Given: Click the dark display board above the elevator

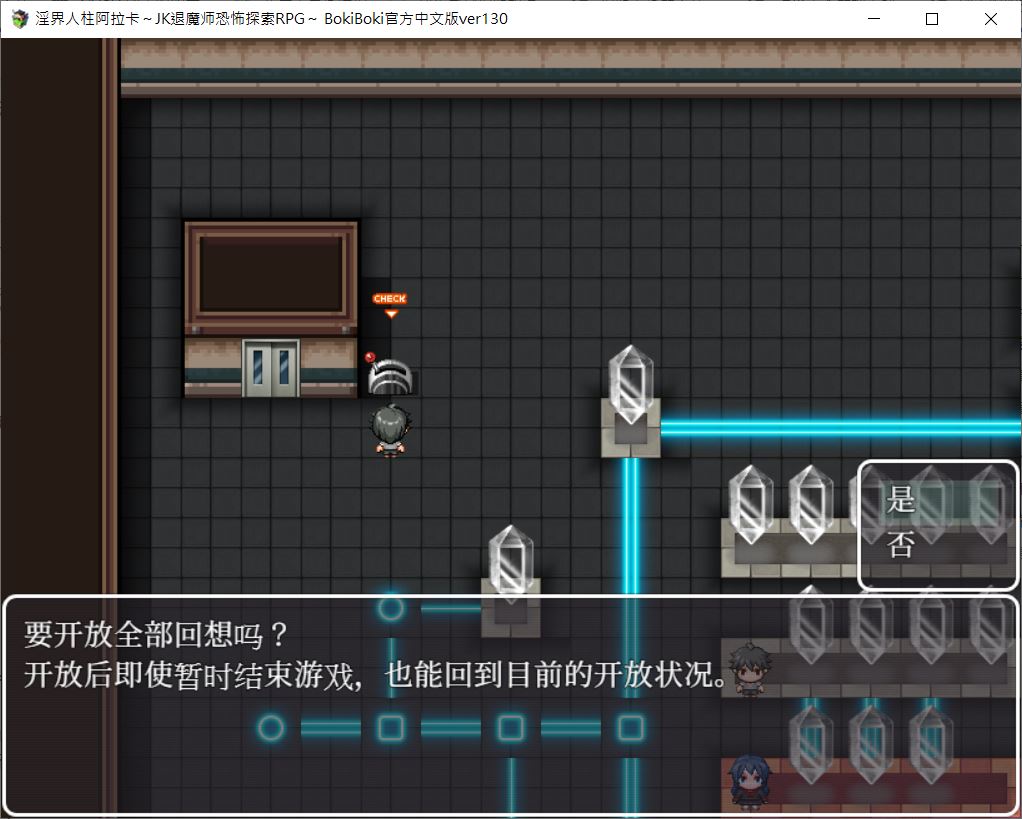Looking at the screenshot, I should point(271,273).
